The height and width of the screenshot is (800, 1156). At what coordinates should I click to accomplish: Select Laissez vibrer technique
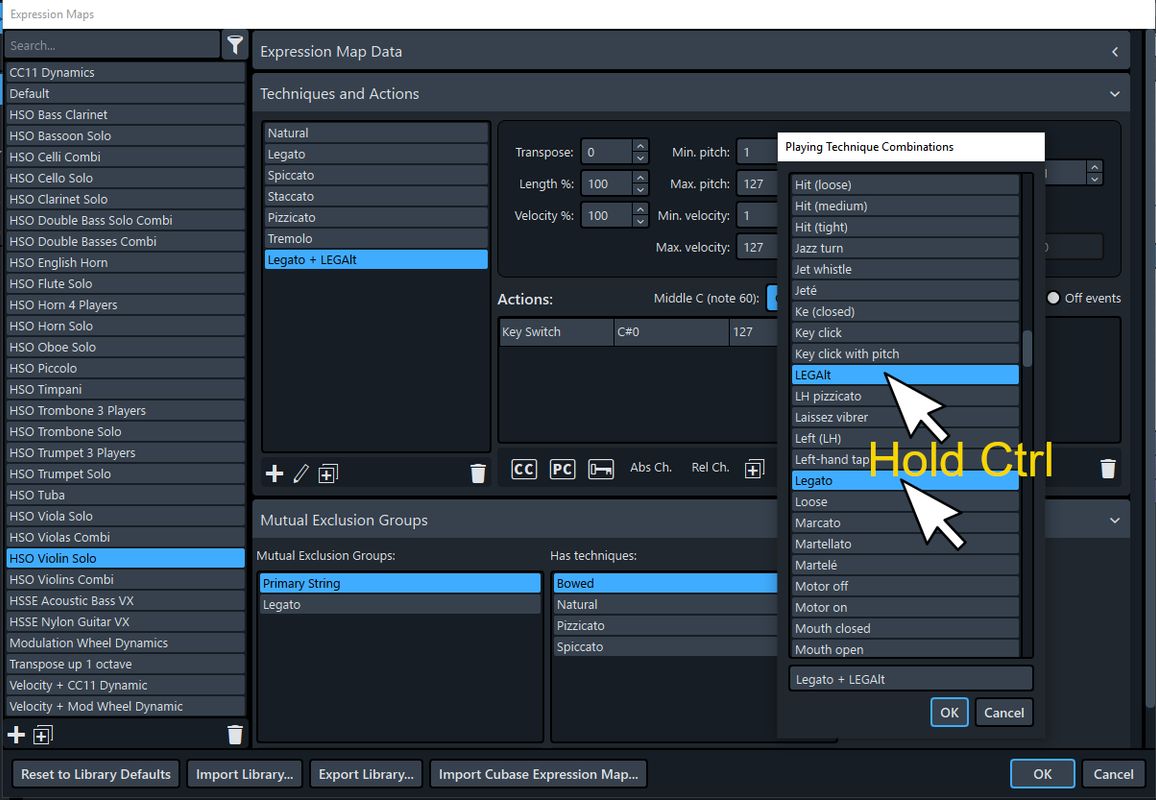905,417
